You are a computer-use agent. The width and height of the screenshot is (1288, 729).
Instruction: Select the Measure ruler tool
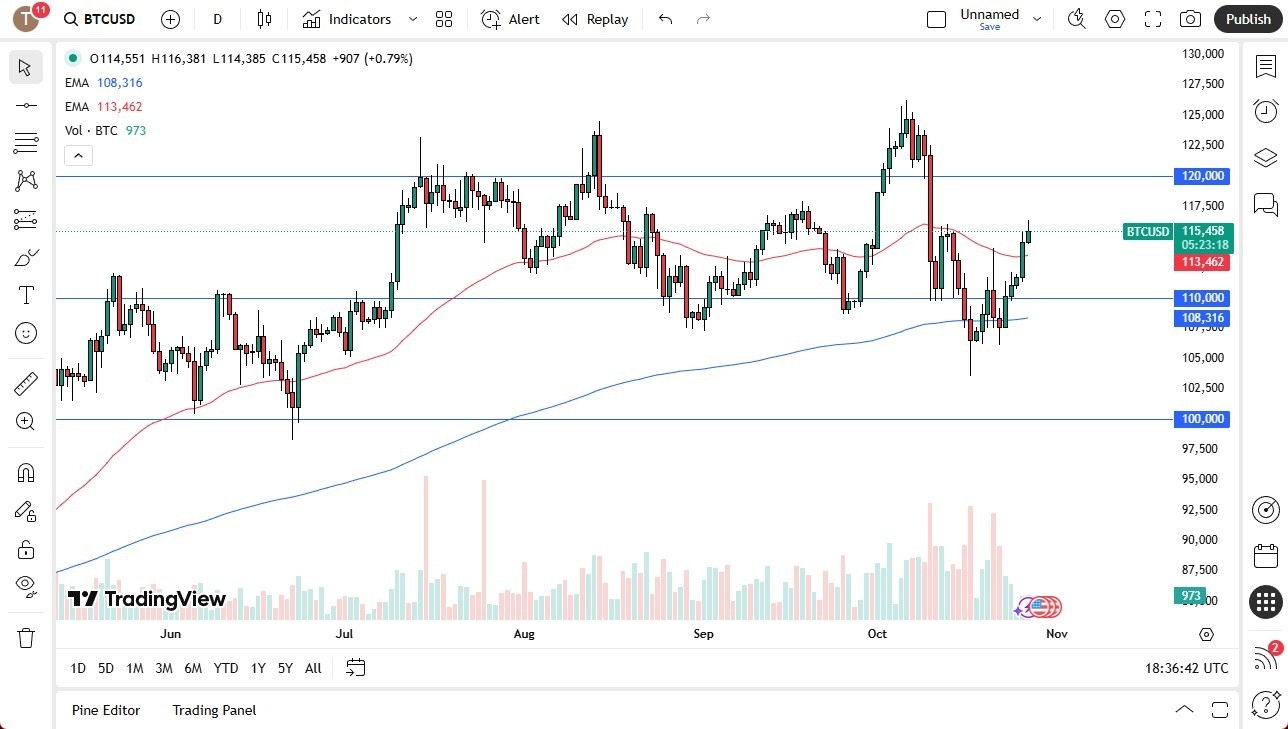[x=25, y=383]
